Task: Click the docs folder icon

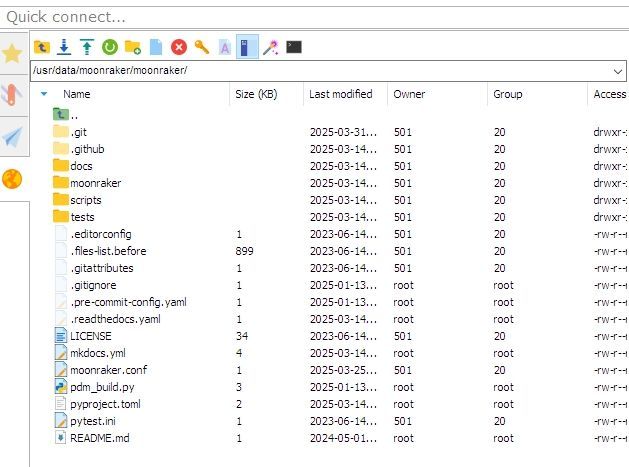Action: click(61, 165)
